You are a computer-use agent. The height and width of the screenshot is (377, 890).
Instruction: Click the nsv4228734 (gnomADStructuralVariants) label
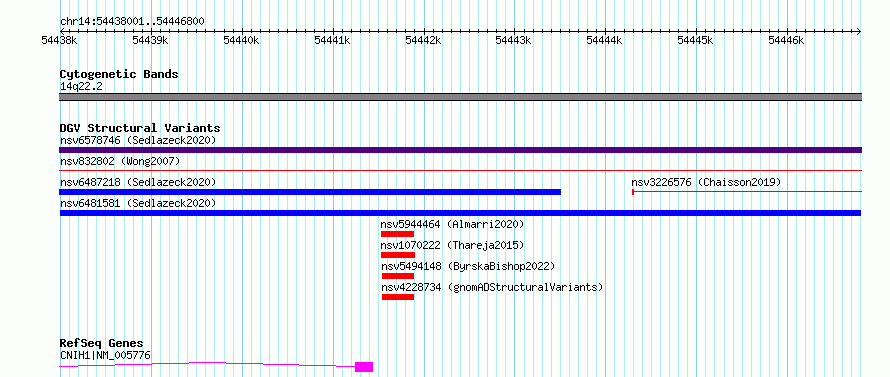492,287
